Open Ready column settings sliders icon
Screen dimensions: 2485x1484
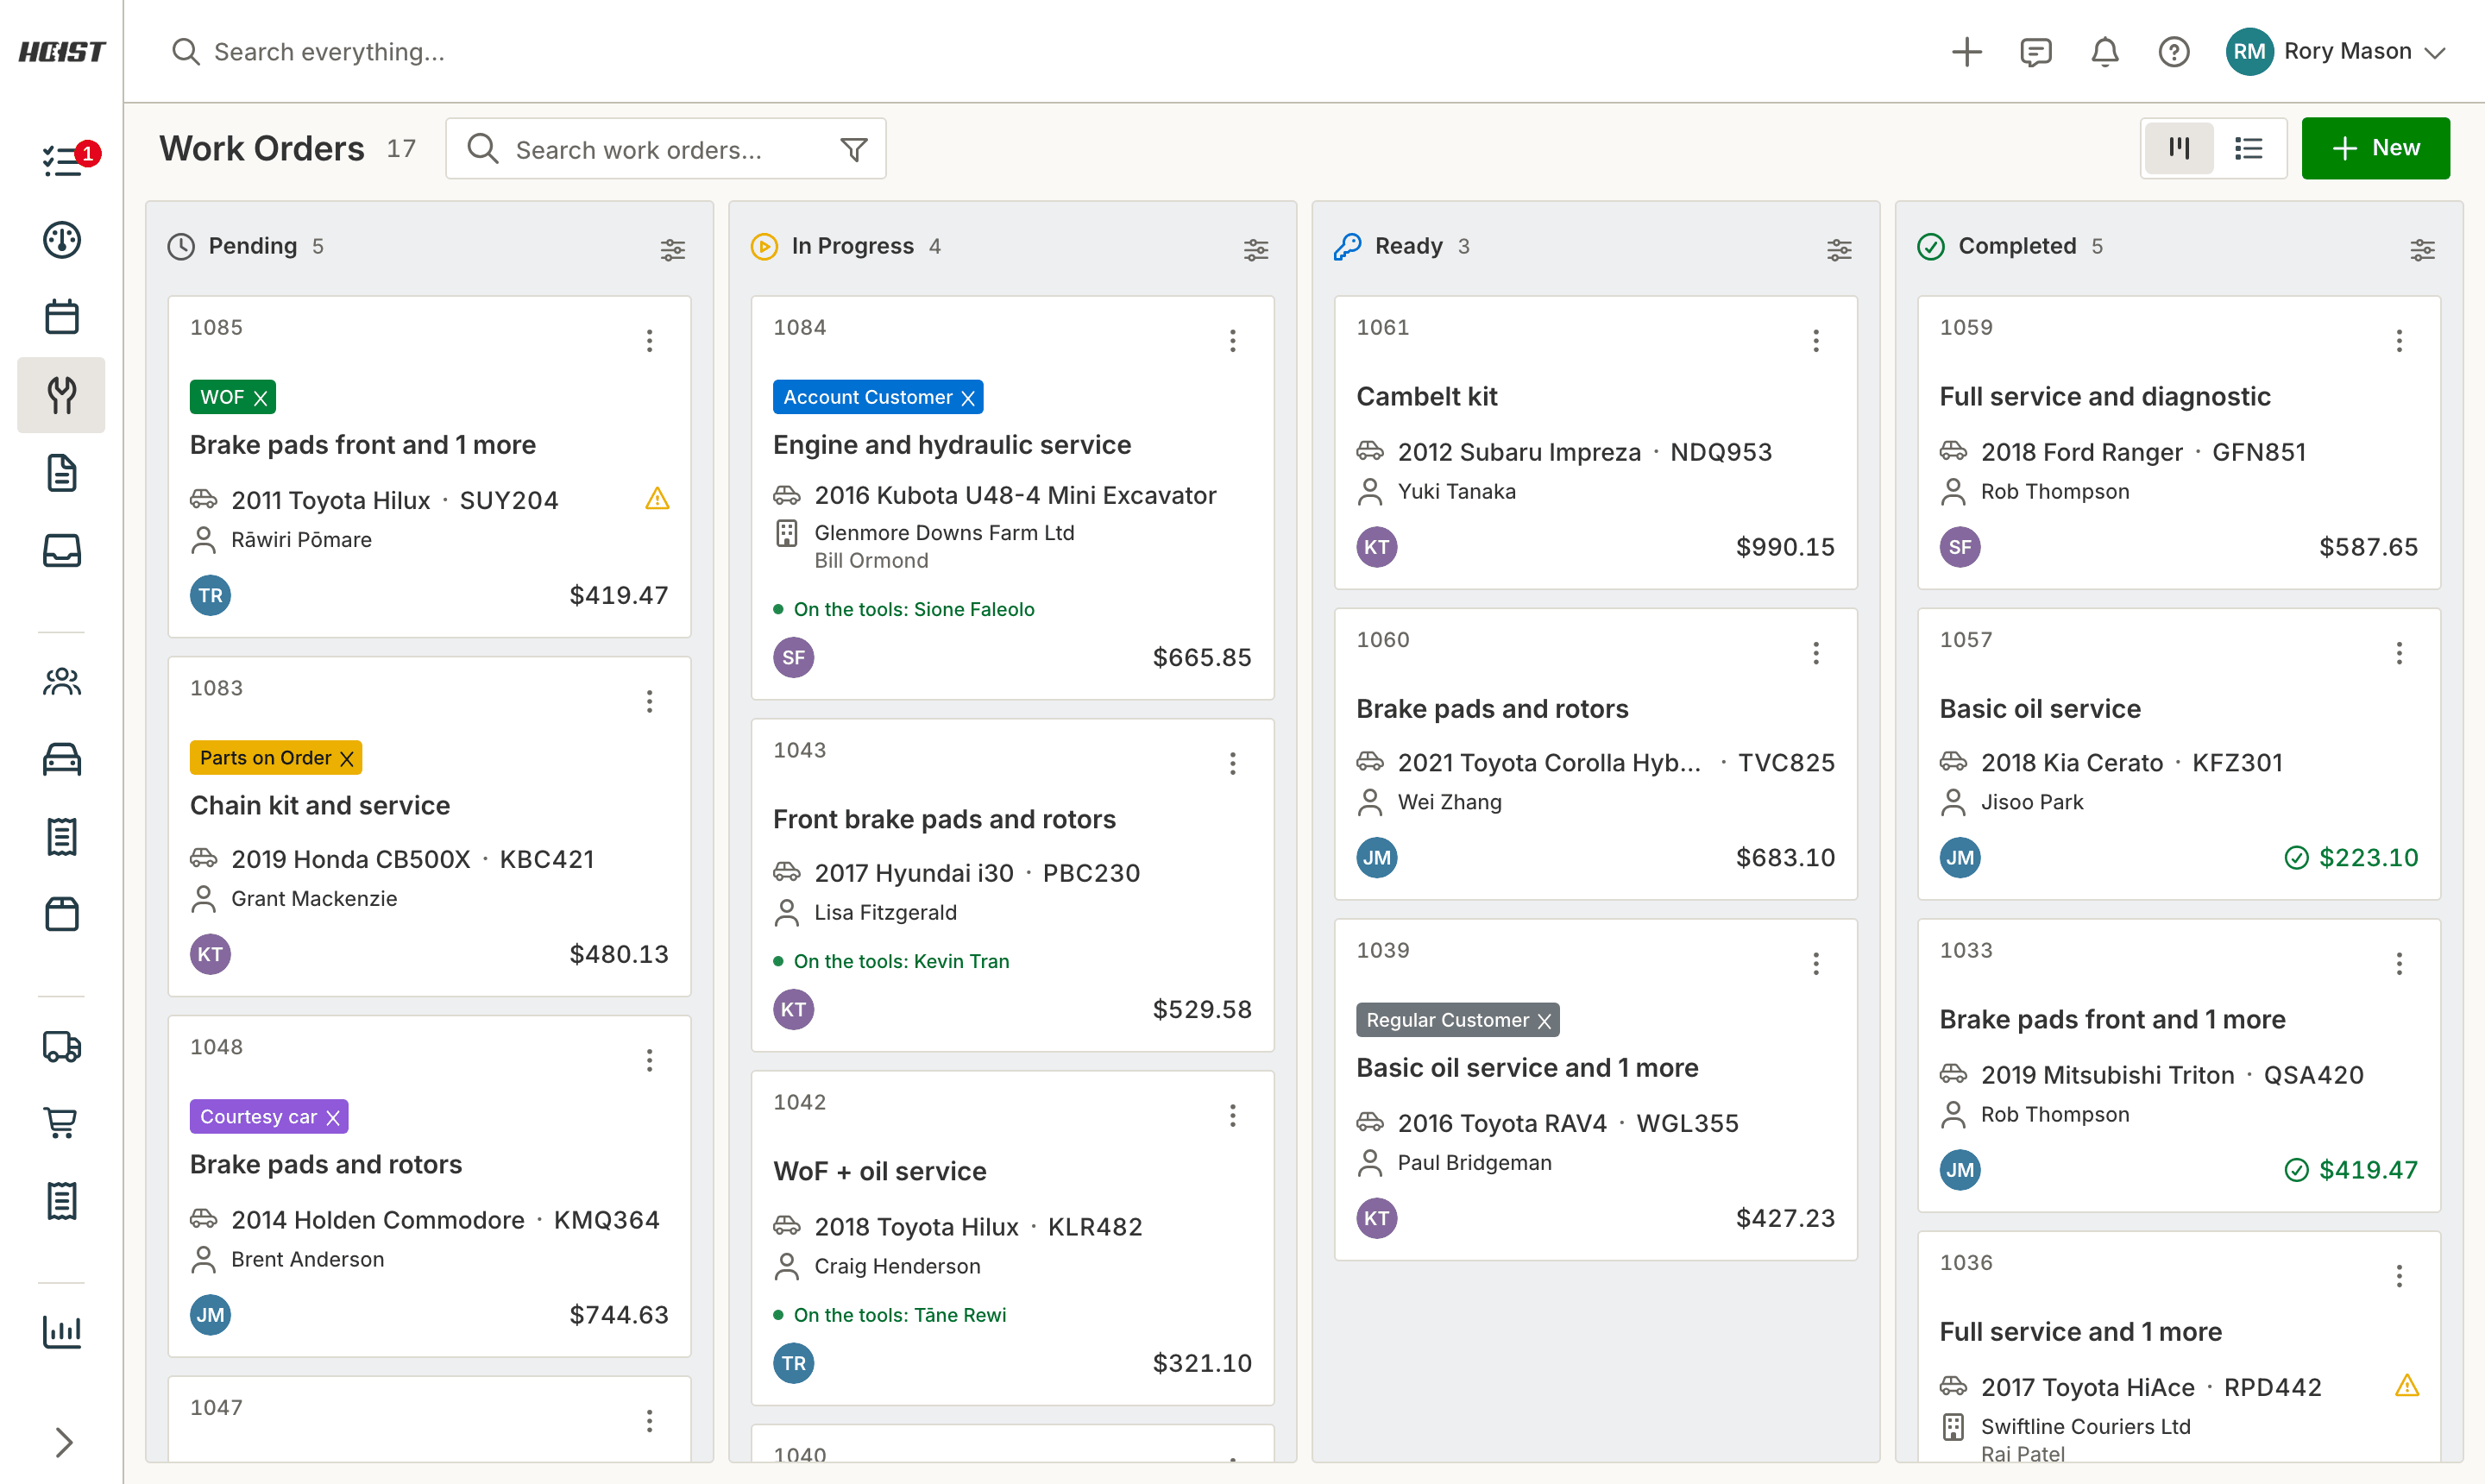click(x=1839, y=249)
